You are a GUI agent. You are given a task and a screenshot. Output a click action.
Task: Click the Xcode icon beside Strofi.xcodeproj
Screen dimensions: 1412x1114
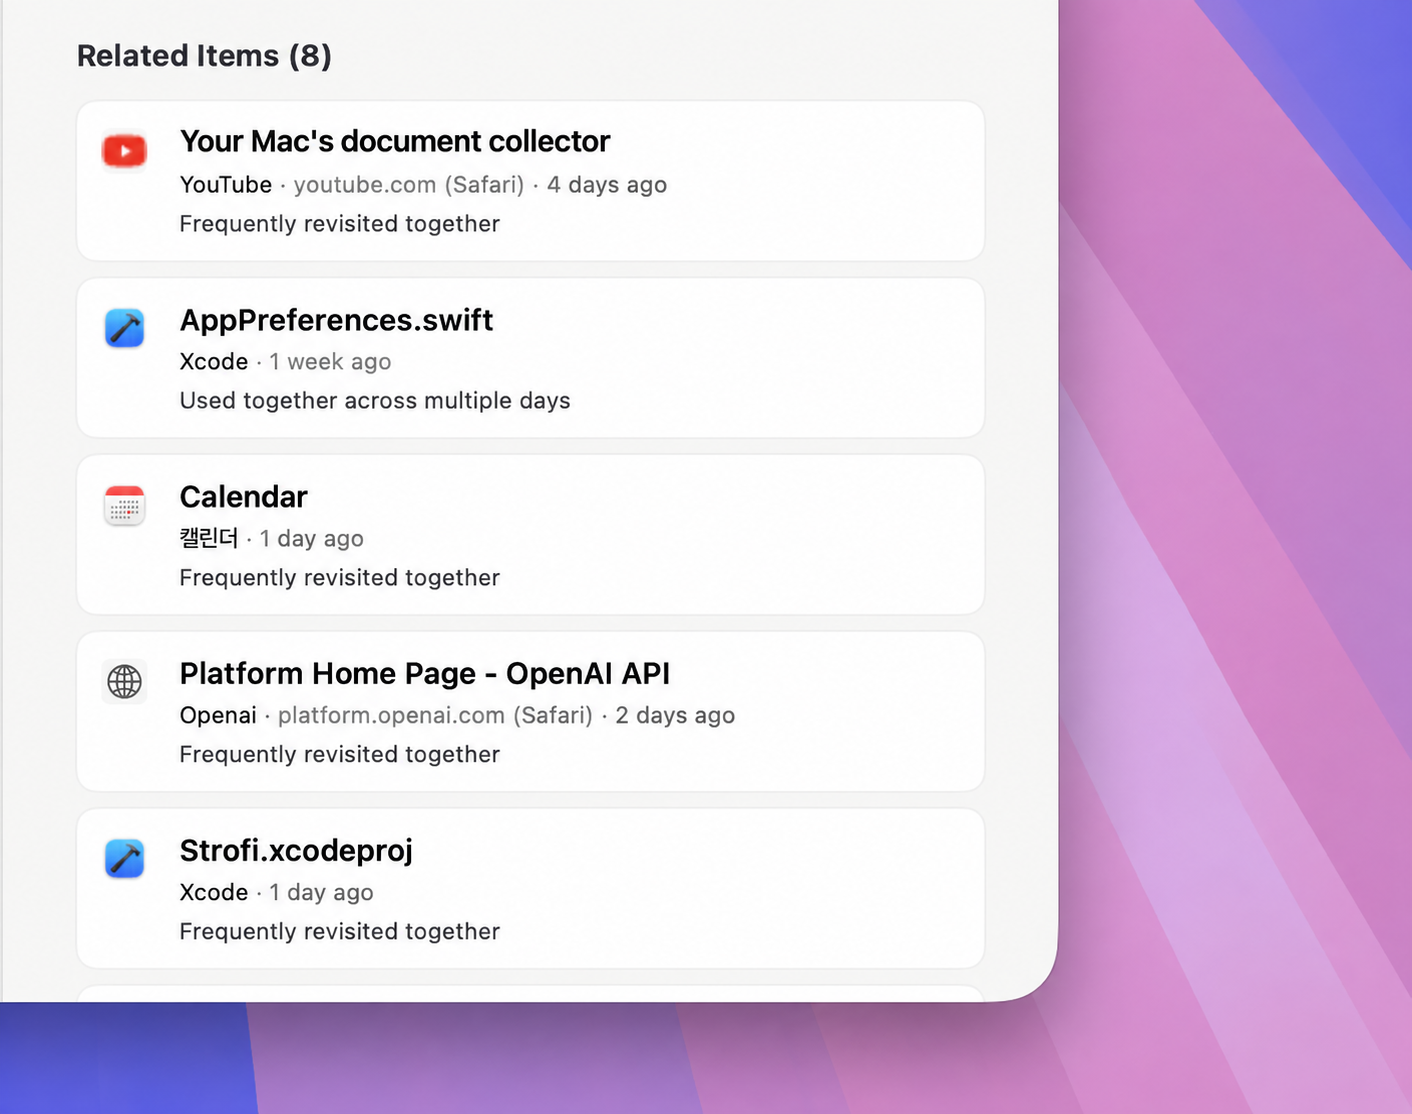(125, 859)
